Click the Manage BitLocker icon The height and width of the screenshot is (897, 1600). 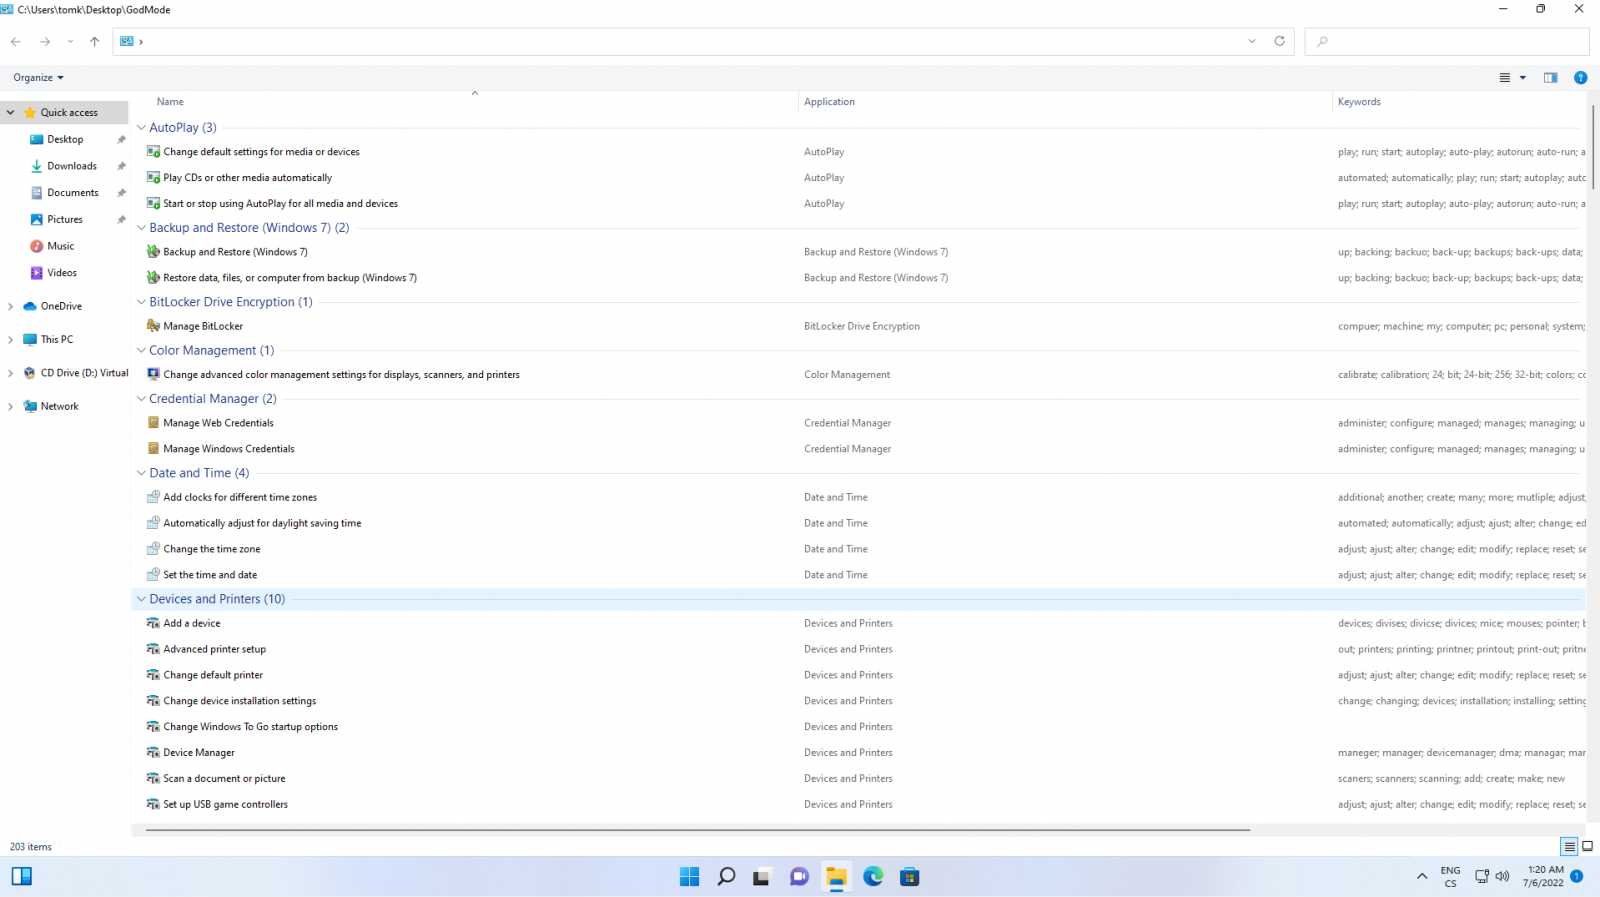[153, 326]
